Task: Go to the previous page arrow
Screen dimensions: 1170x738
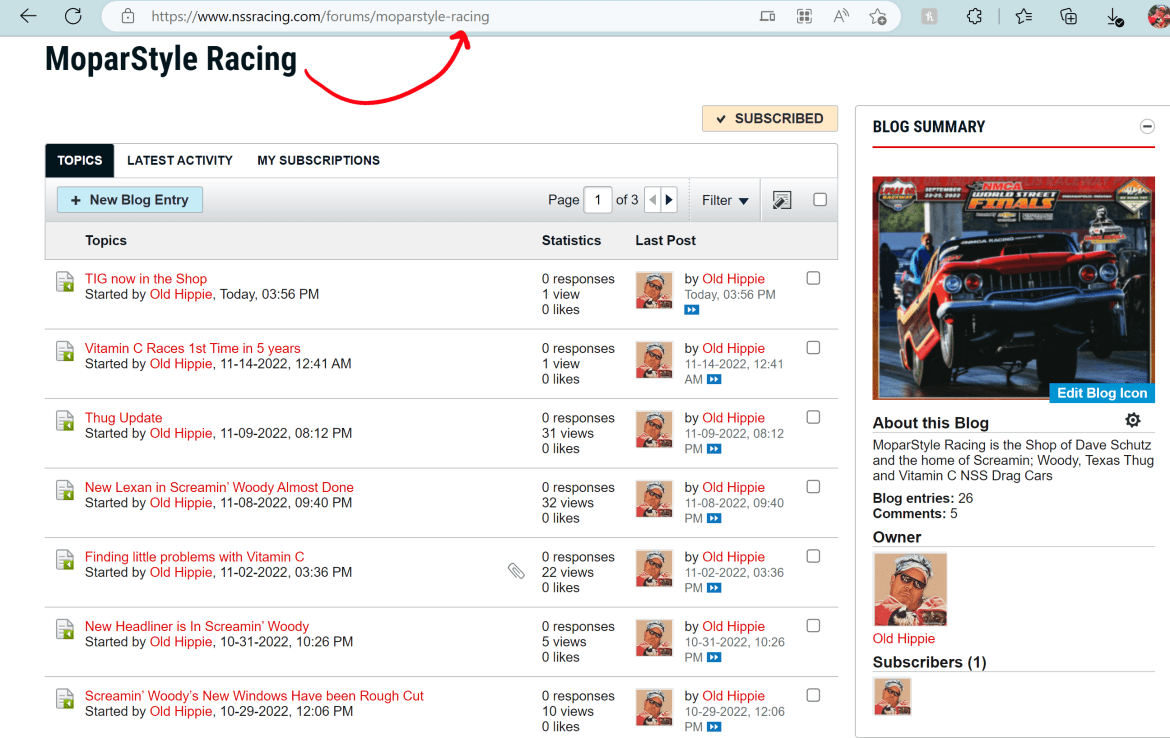Action: coord(653,200)
